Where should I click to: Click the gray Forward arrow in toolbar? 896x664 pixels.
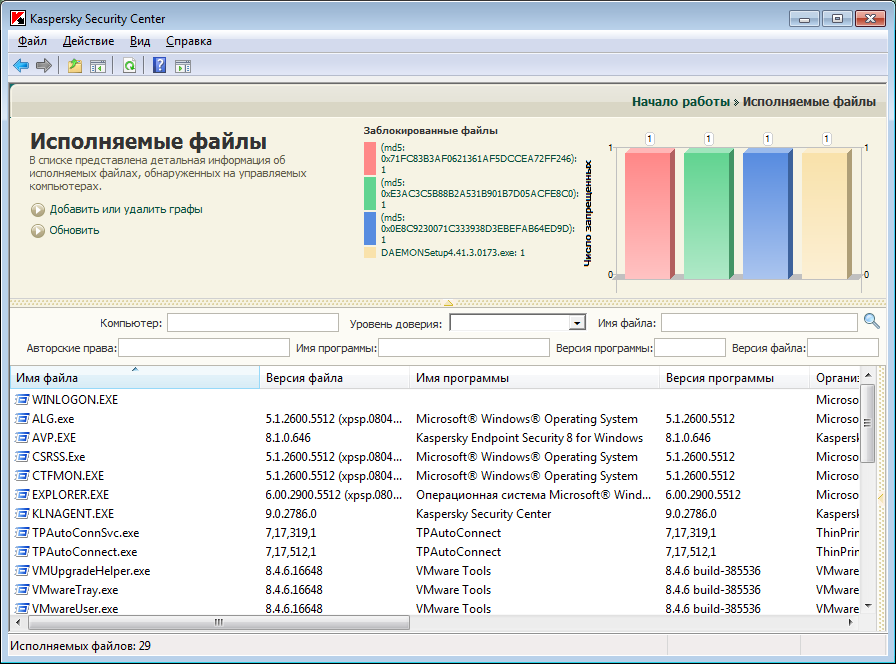(x=43, y=66)
